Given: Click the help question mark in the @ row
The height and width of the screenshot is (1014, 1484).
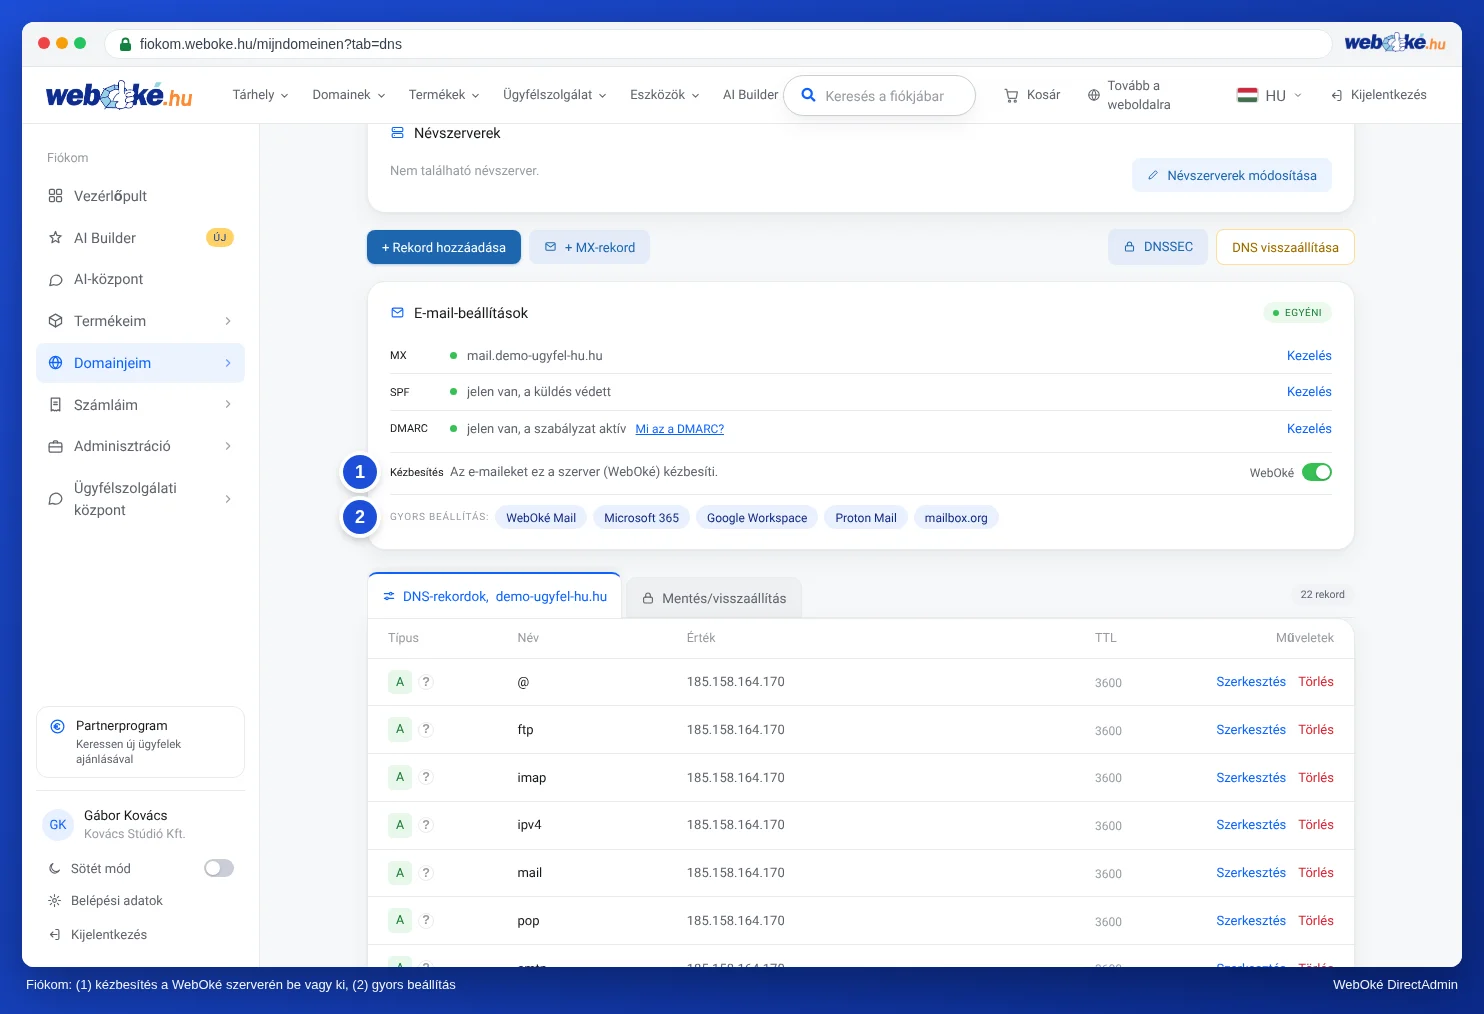Looking at the screenshot, I should 426,682.
